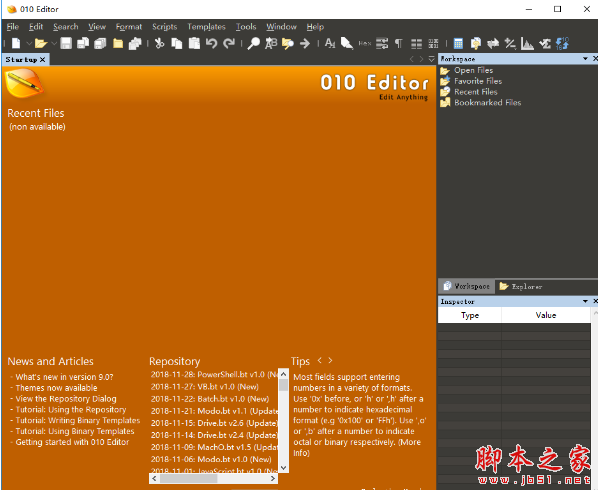Expand the Open file dropdown arrow
The image size is (598, 490).
point(54,43)
